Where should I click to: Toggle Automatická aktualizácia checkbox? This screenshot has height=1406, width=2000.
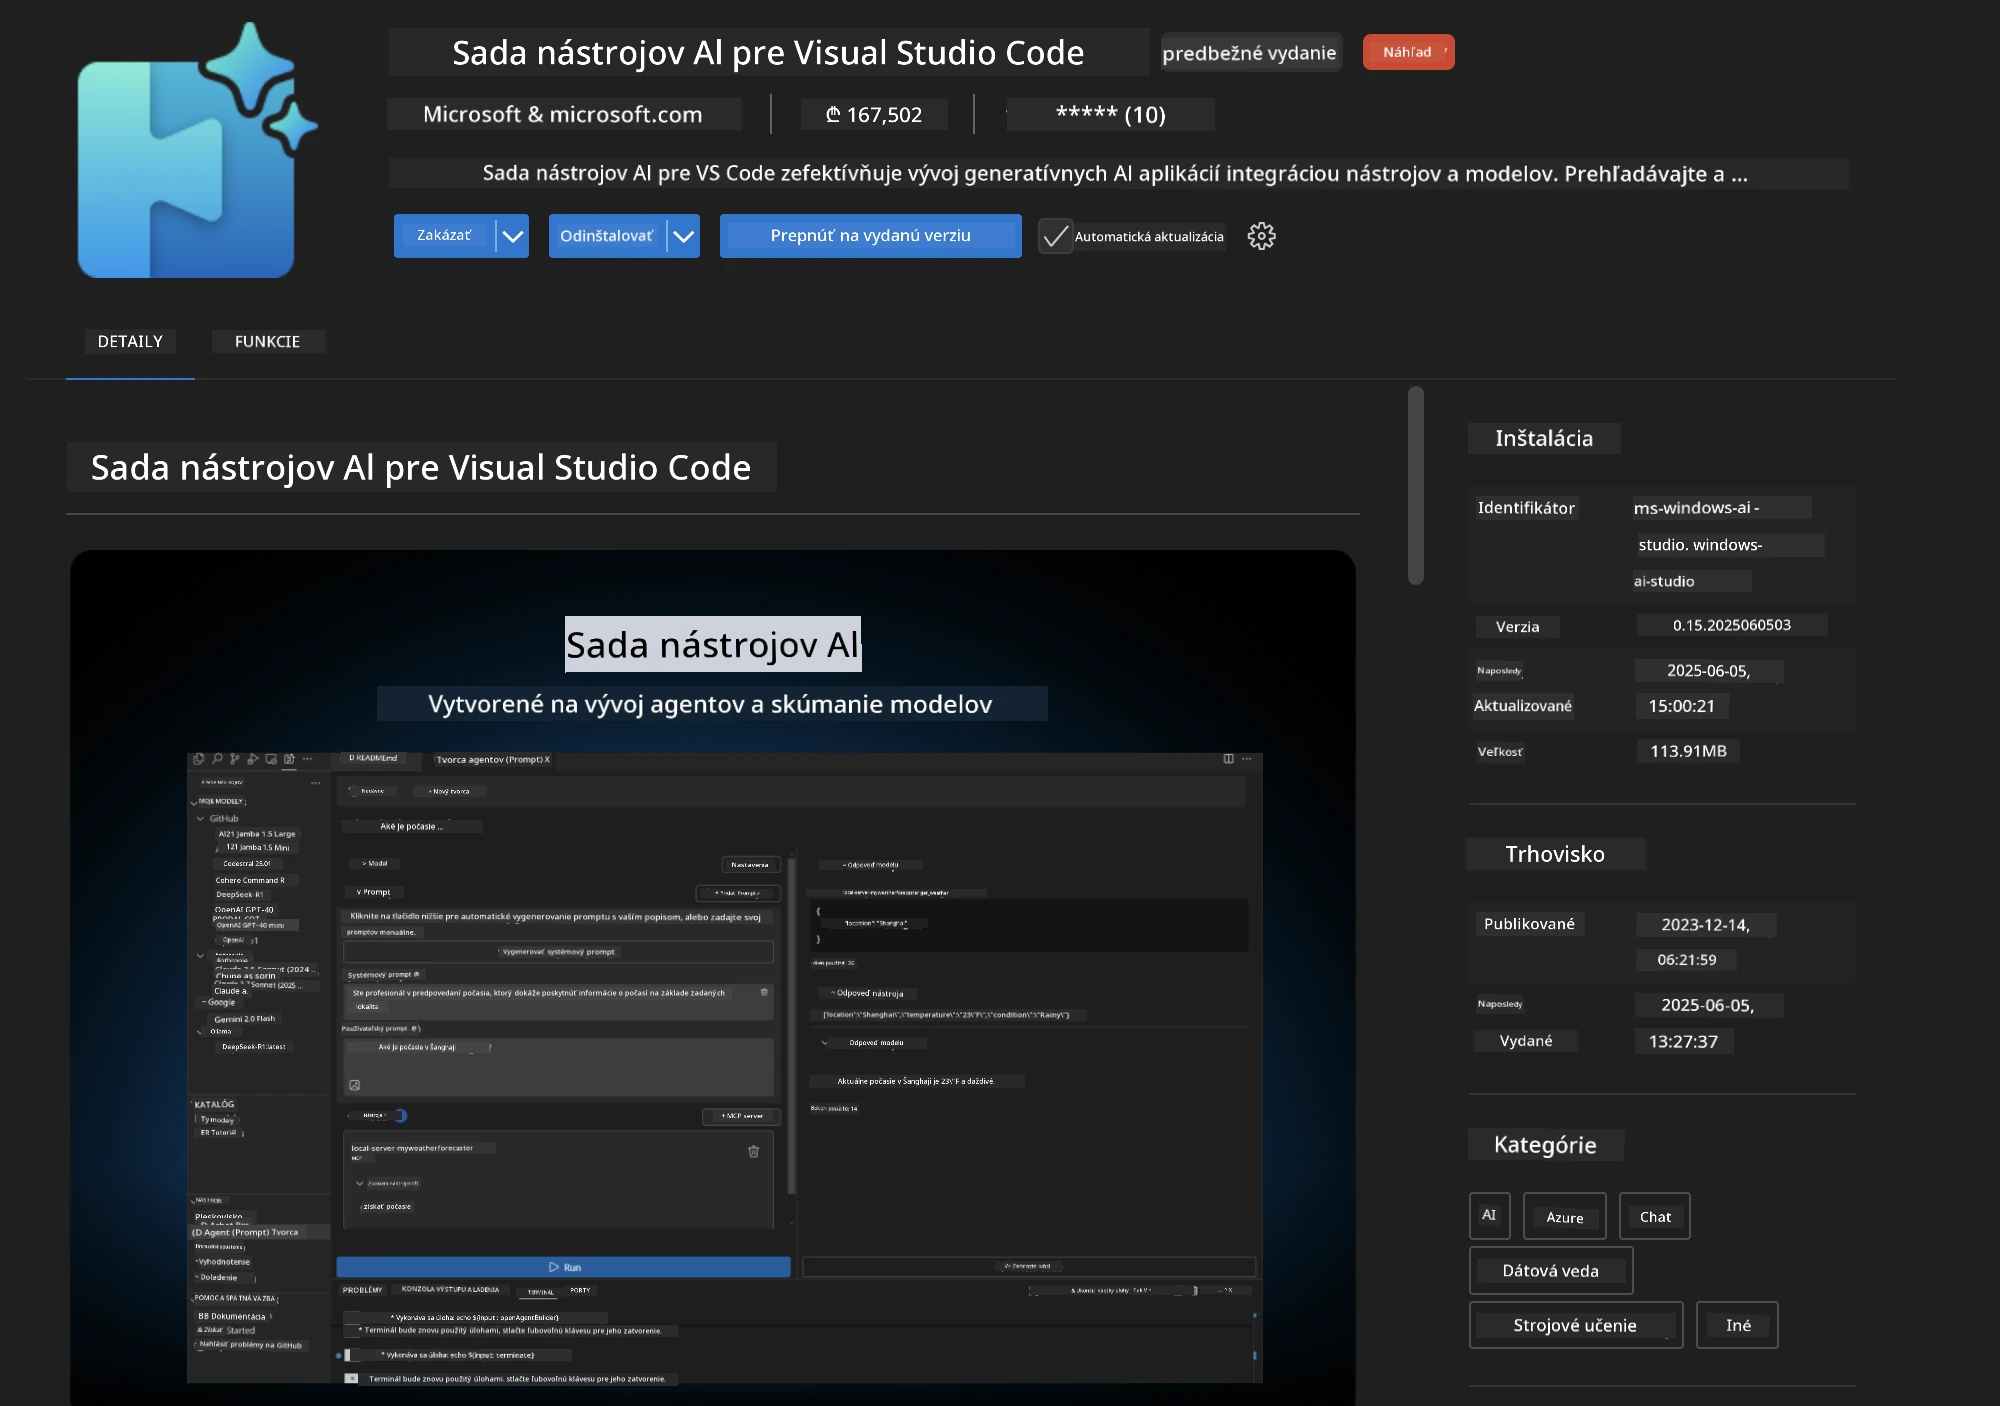point(1055,236)
